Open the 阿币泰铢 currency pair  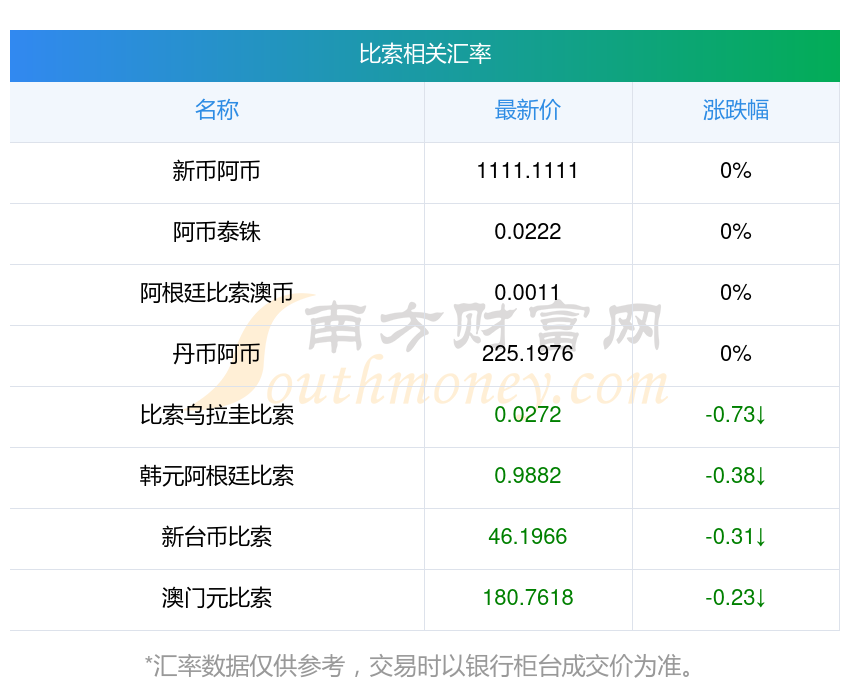pos(217,232)
